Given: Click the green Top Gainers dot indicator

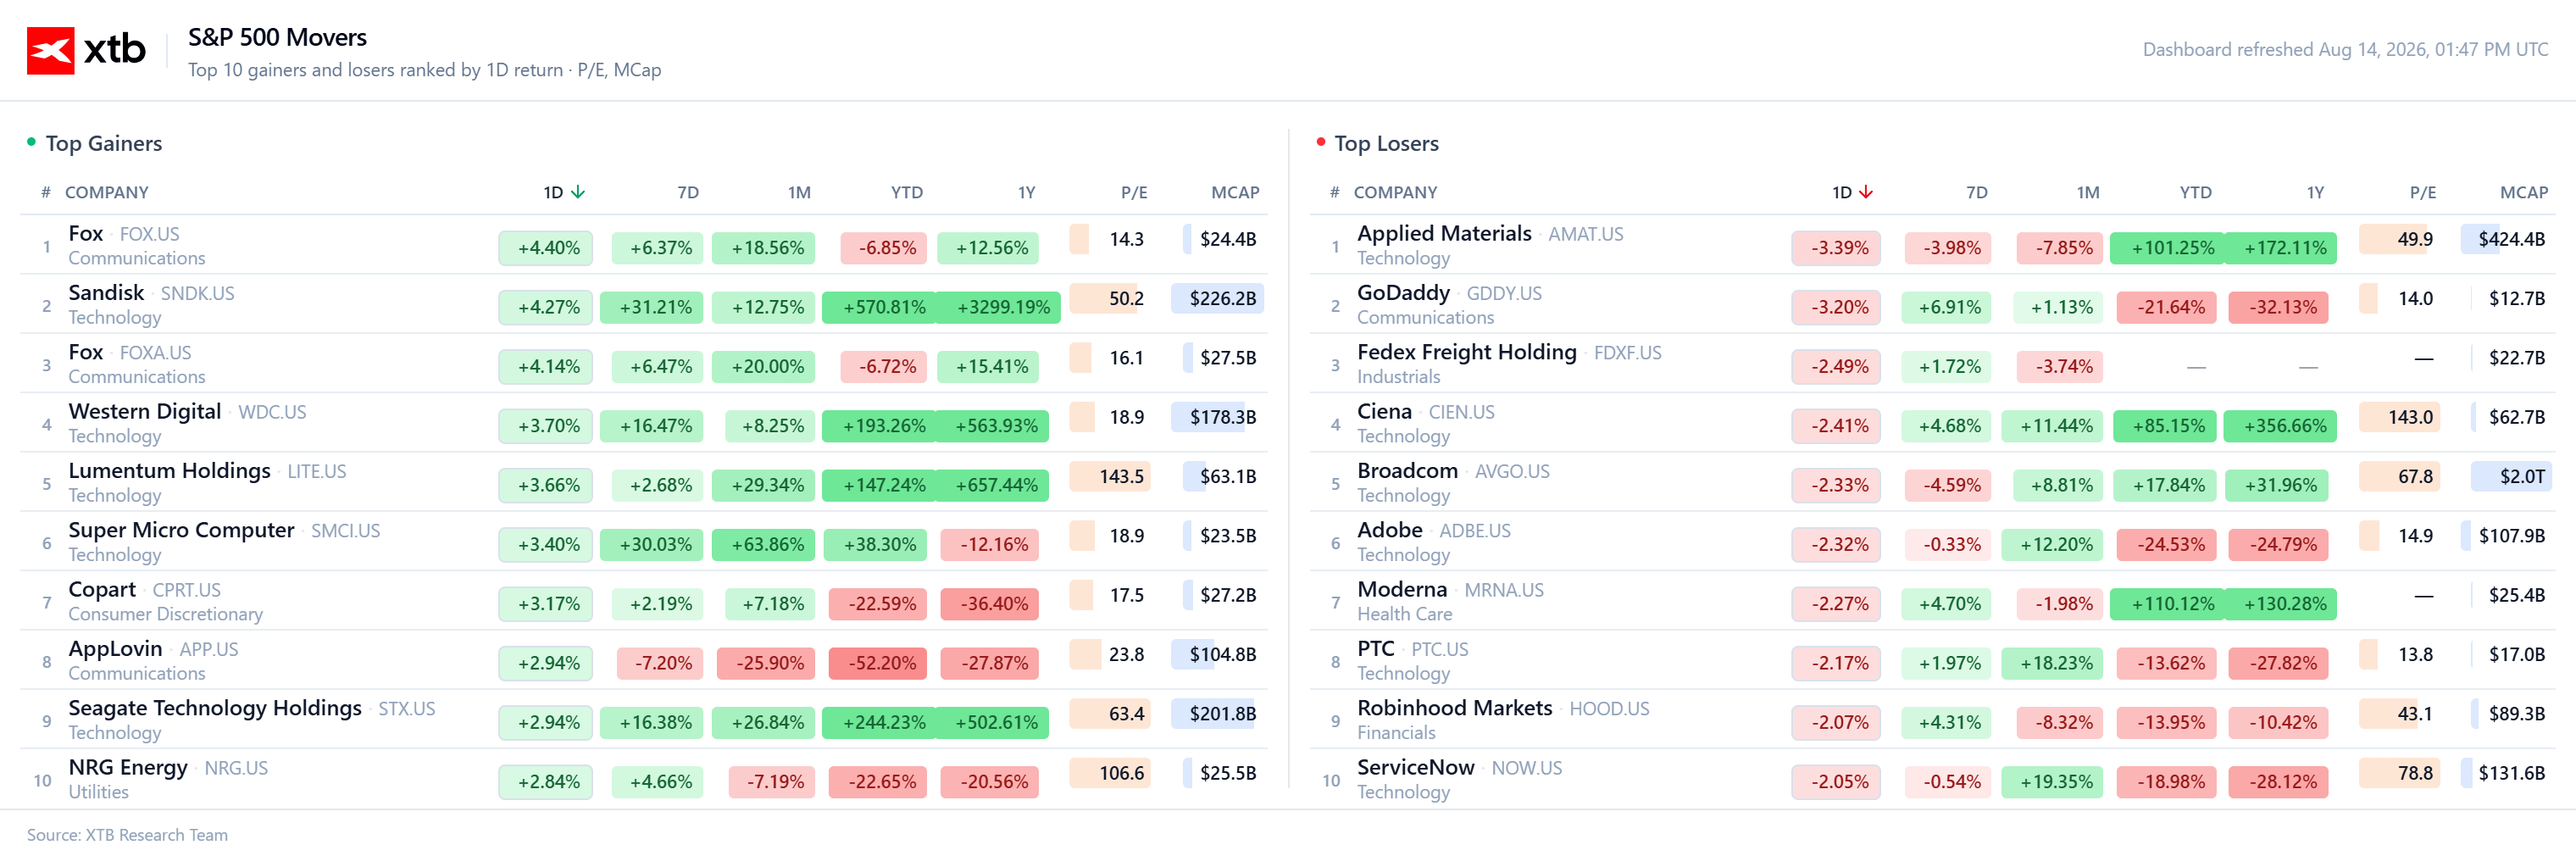Looking at the screenshot, I should tap(31, 142).
